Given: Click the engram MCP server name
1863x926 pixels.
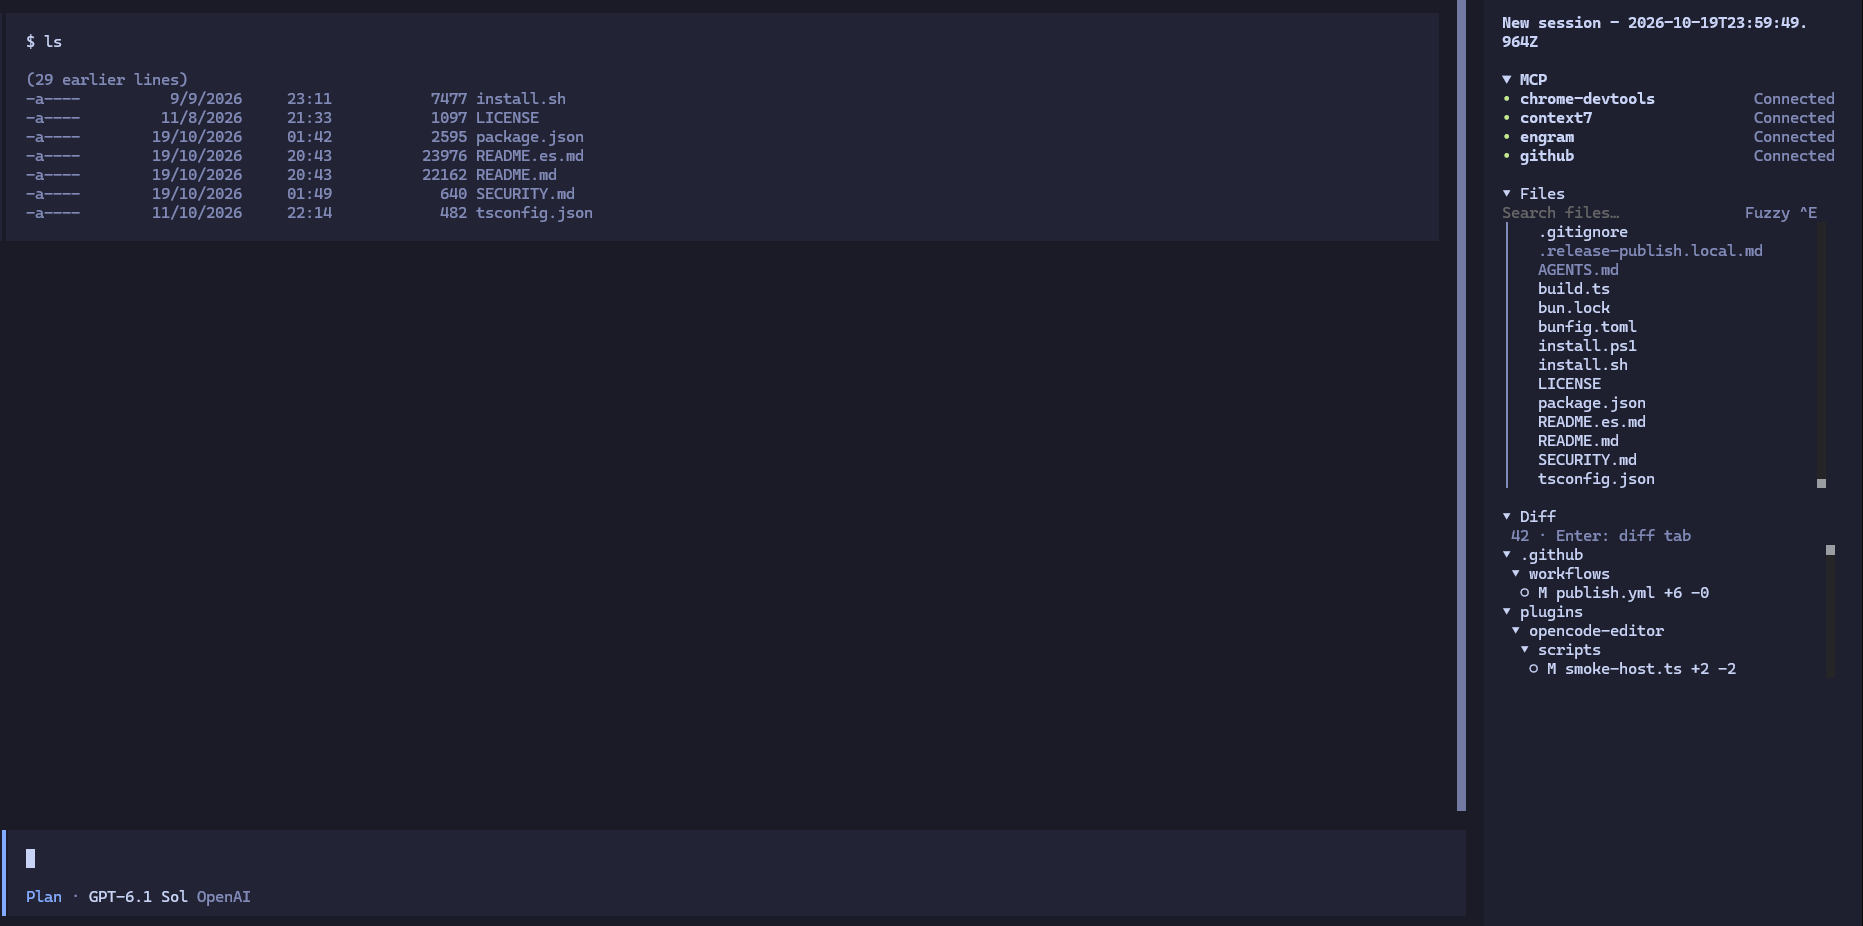Looking at the screenshot, I should pyautogui.click(x=1547, y=137).
